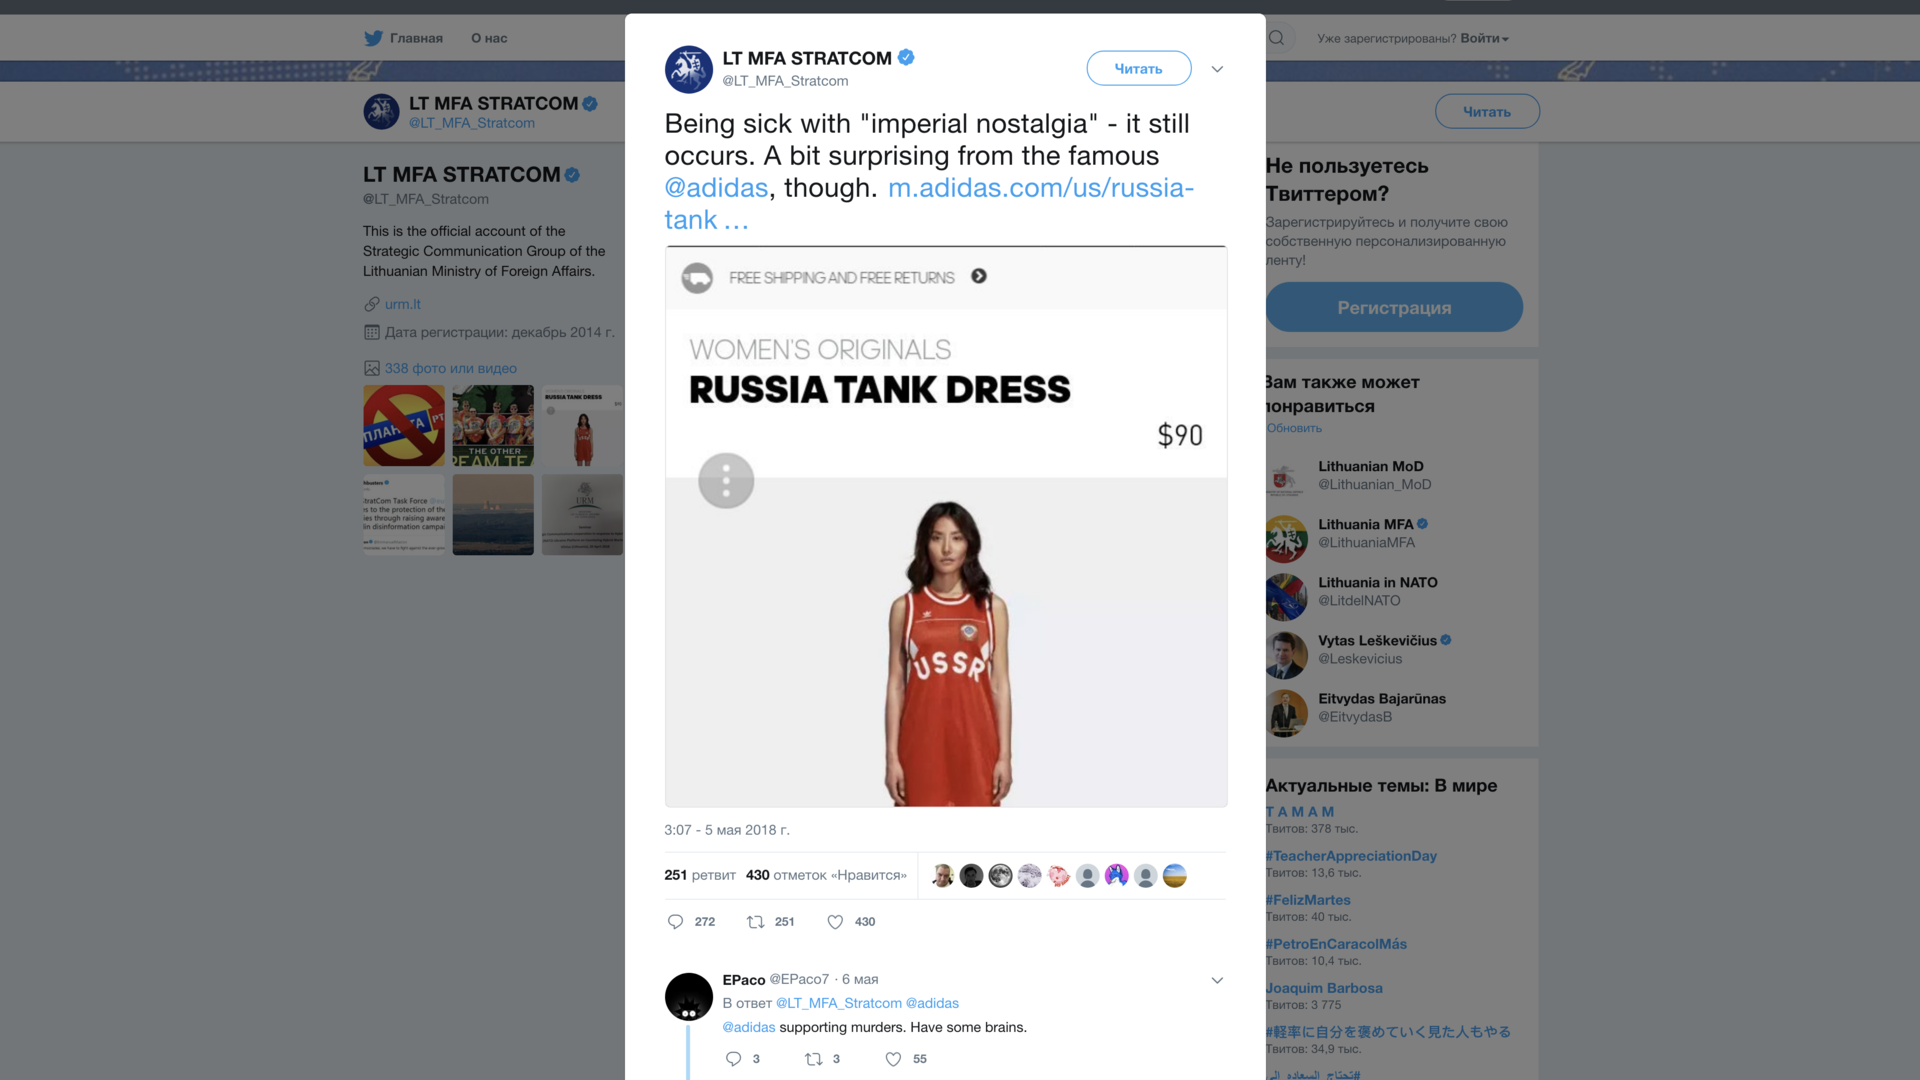Image resolution: width=1920 pixels, height=1080 pixels.
Task: Follow the account with the tweet's Читать button
Action: (1138, 68)
